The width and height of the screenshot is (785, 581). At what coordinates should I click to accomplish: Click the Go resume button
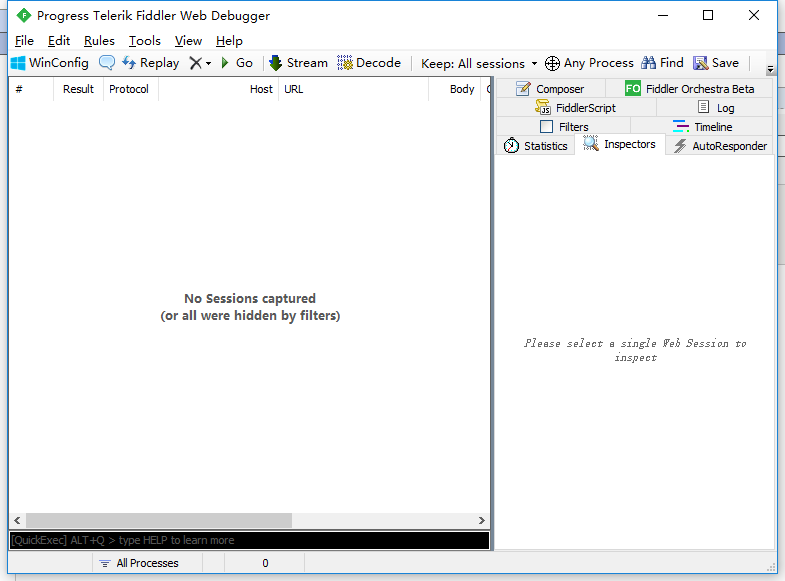237,63
